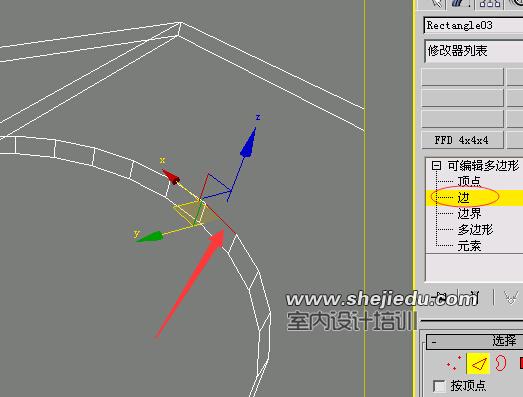Open the 修改器列表 modifier dropdown
The height and width of the screenshot is (397, 523).
(474, 51)
